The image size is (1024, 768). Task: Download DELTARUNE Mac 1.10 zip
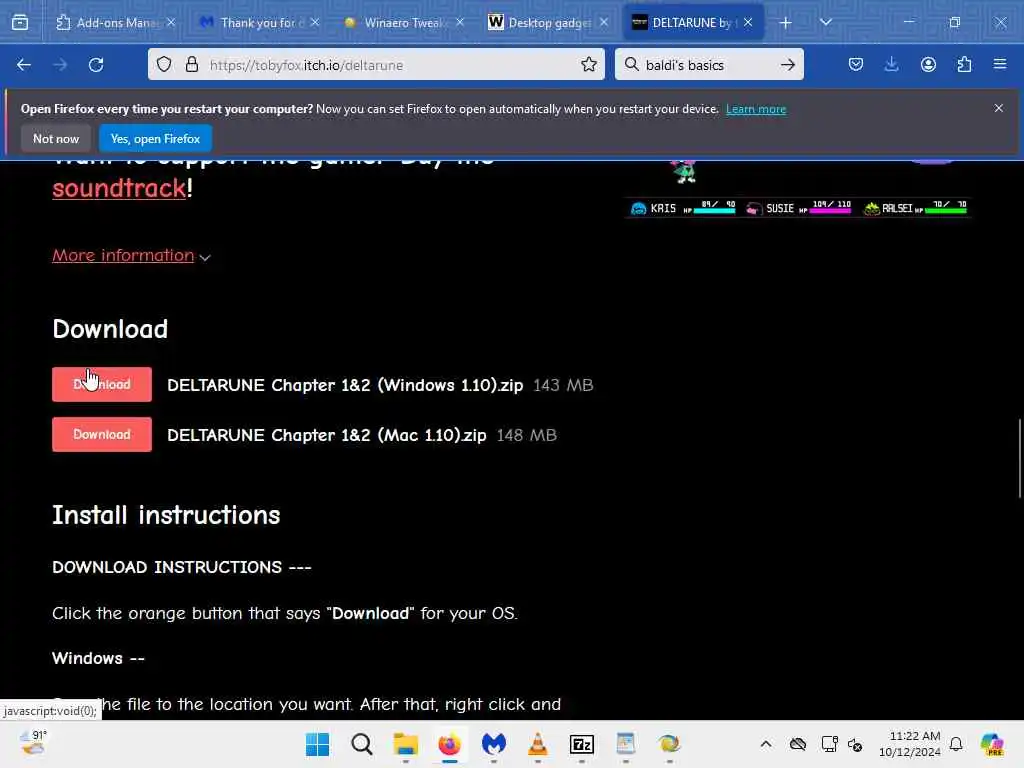click(102, 435)
